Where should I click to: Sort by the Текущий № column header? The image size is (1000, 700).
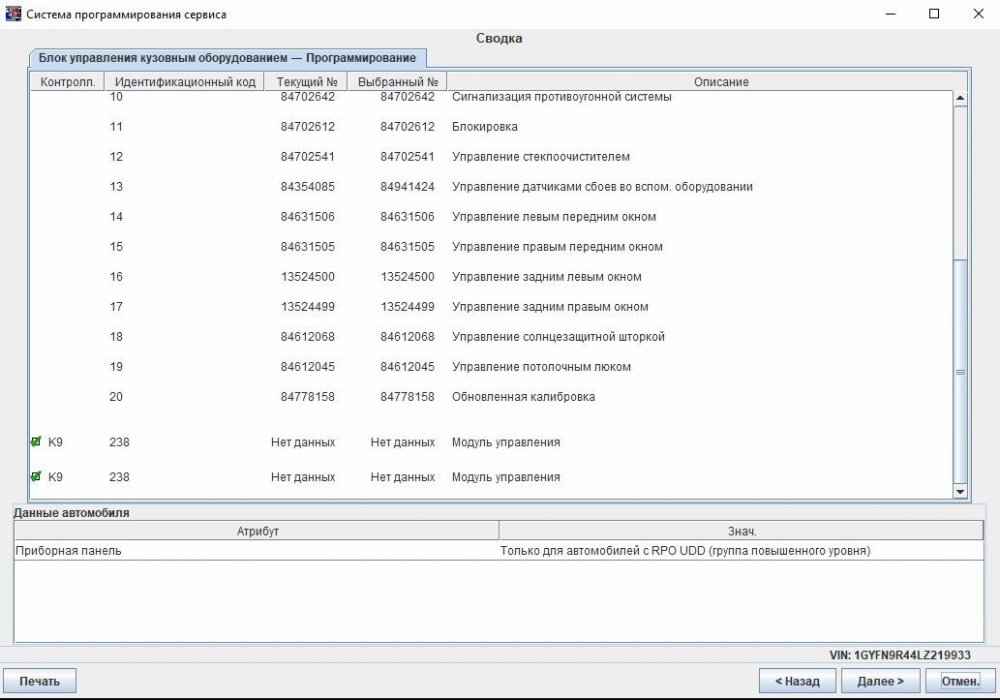306,82
